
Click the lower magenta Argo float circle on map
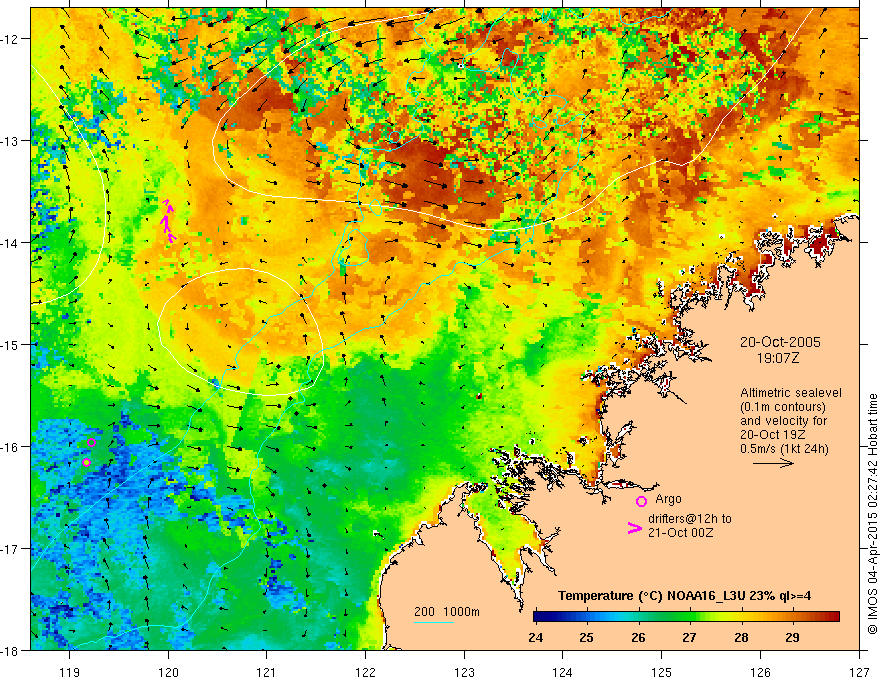tap(86, 463)
